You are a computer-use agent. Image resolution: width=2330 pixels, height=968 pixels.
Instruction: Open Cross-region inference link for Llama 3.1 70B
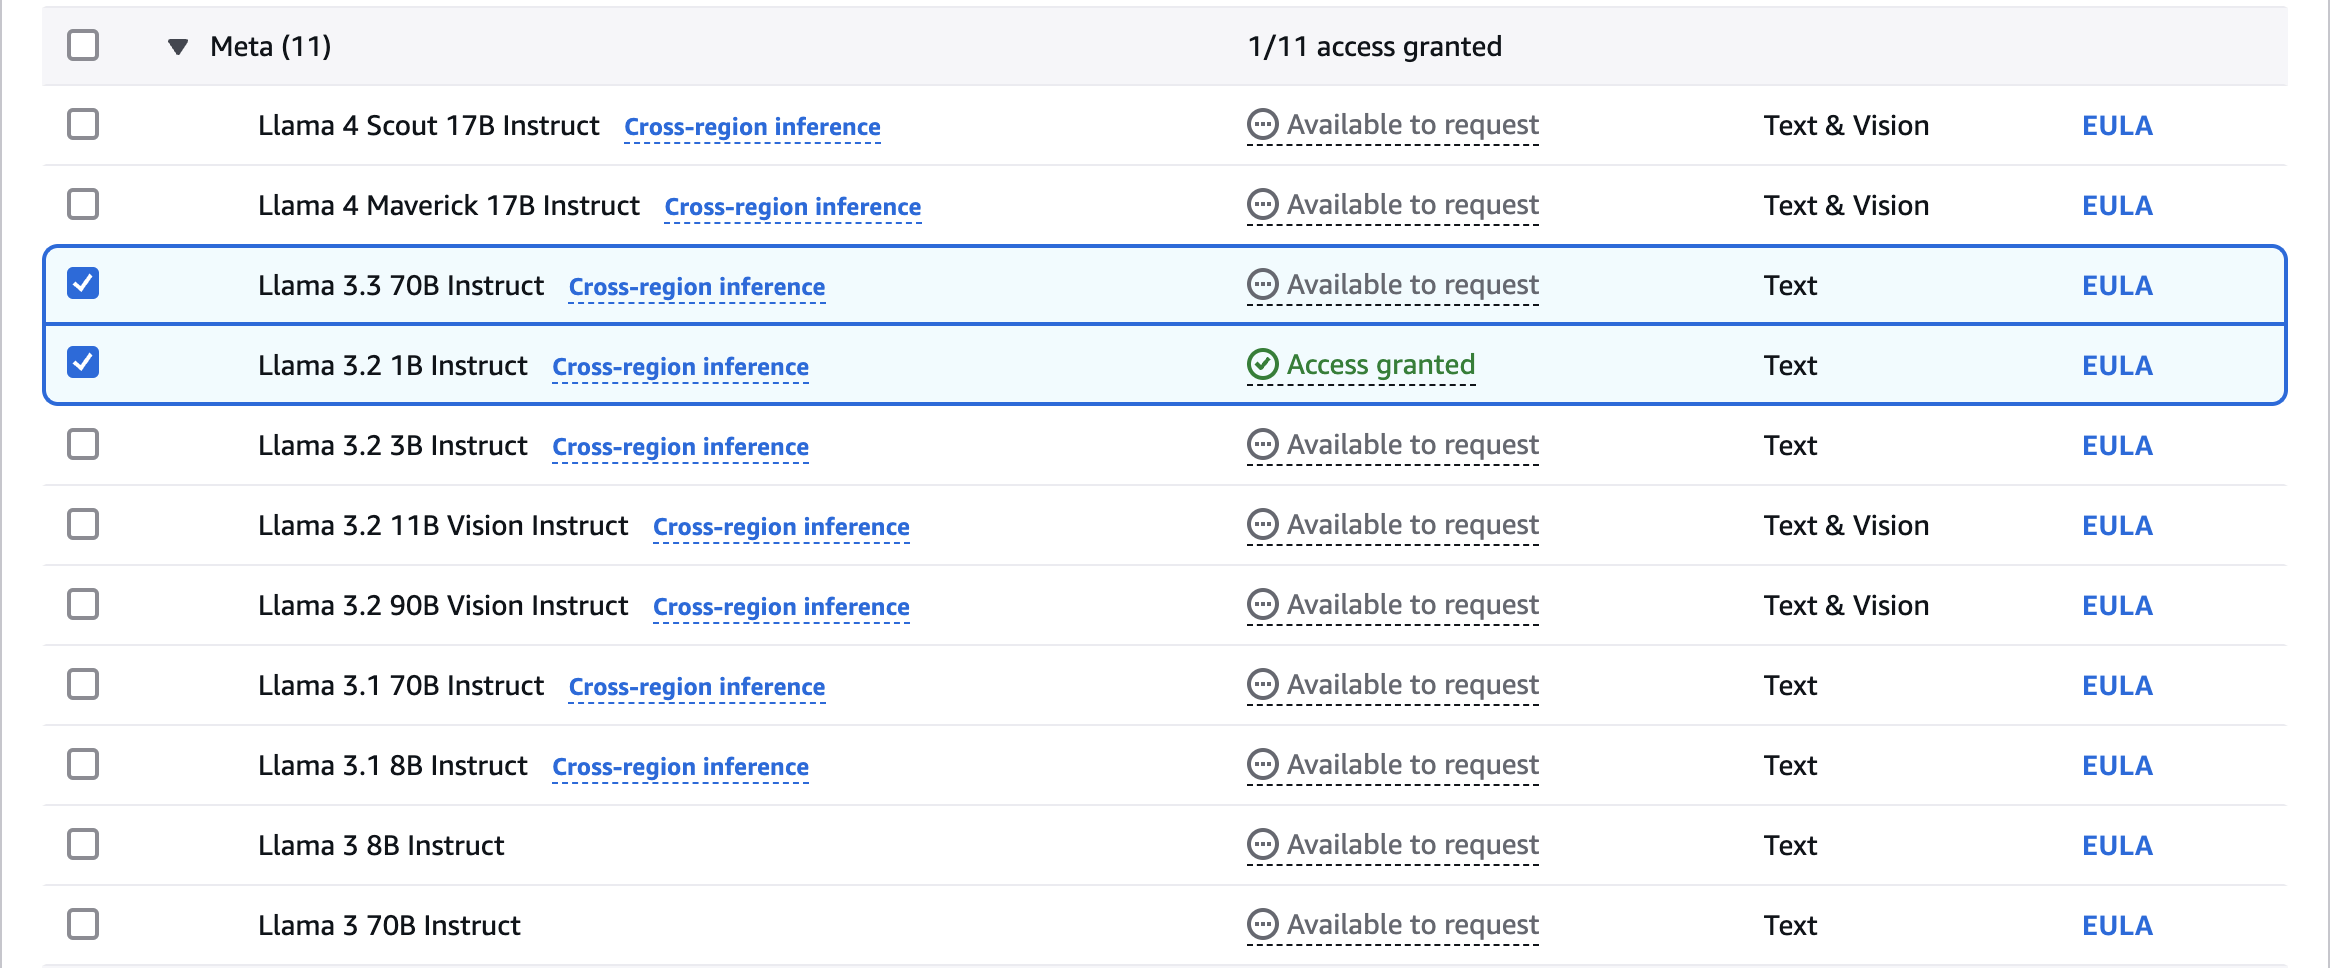click(x=697, y=687)
